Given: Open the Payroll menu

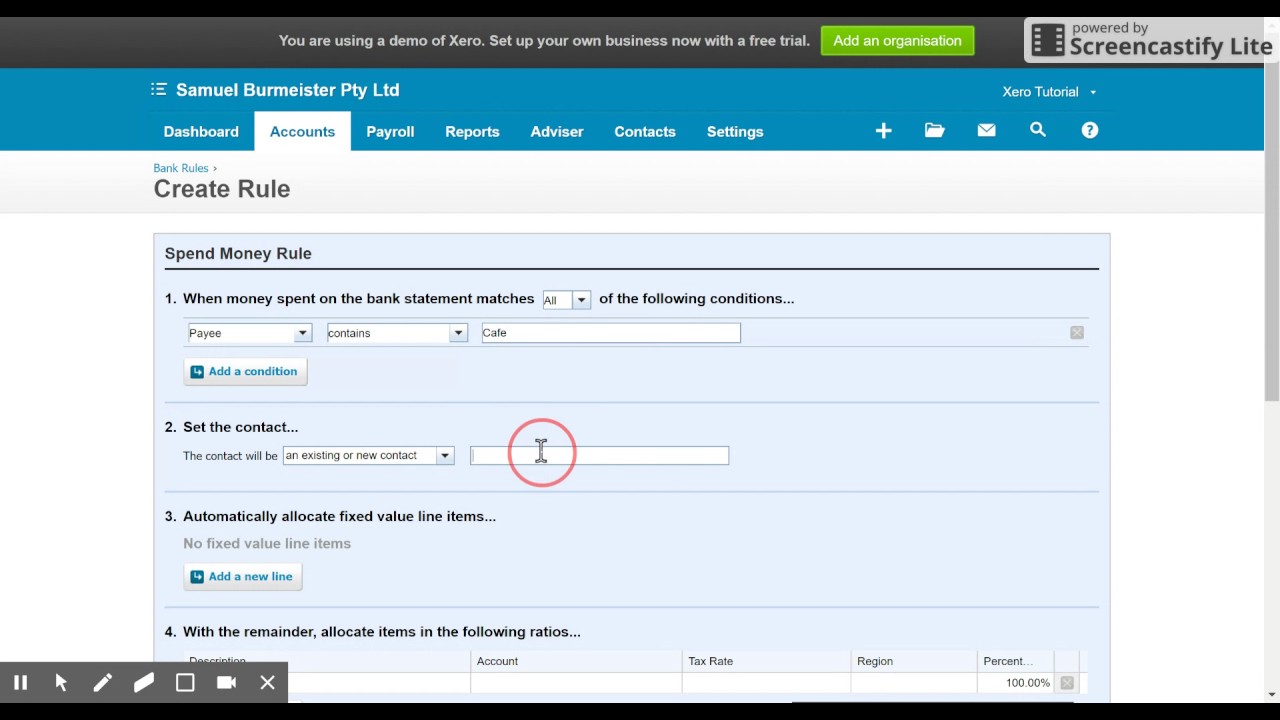Looking at the screenshot, I should [390, 131].
